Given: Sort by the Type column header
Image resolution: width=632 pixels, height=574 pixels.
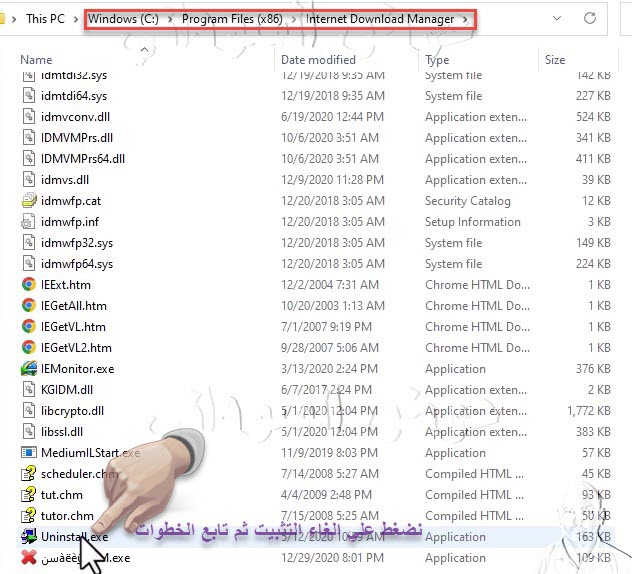Looking at the screenshot, I should [437, 60].
